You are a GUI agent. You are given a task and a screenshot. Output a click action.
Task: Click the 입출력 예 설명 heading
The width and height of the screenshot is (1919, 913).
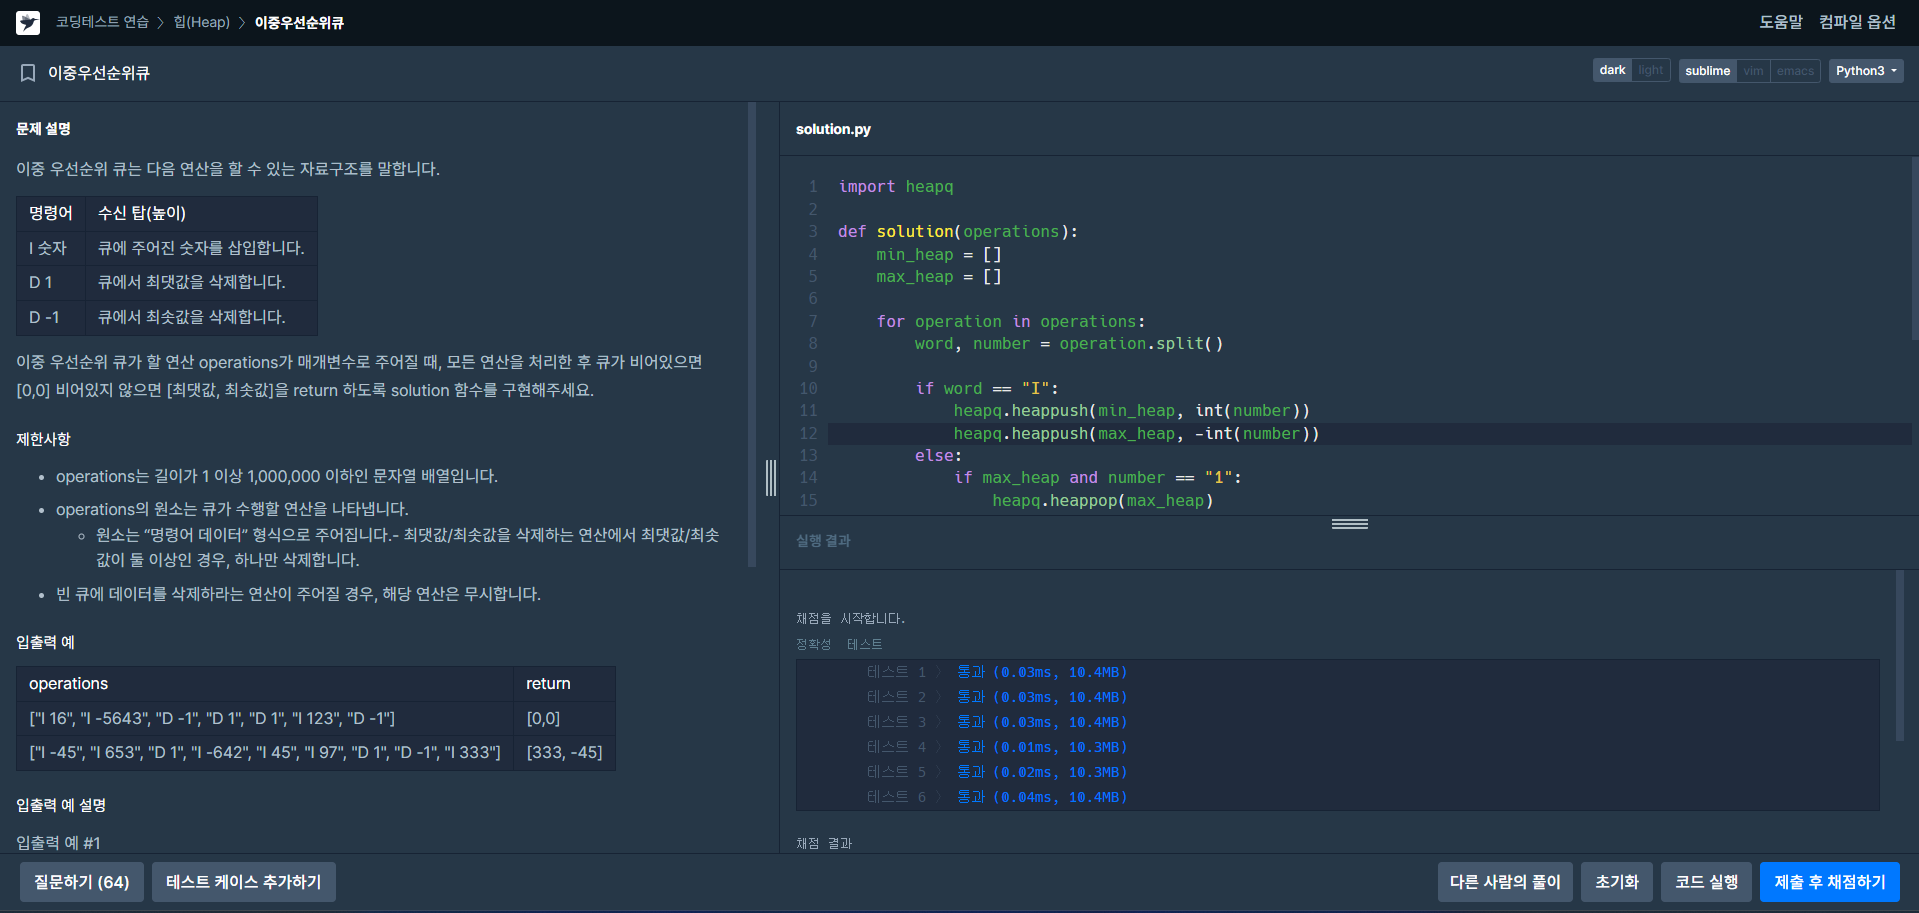[61, 805]
